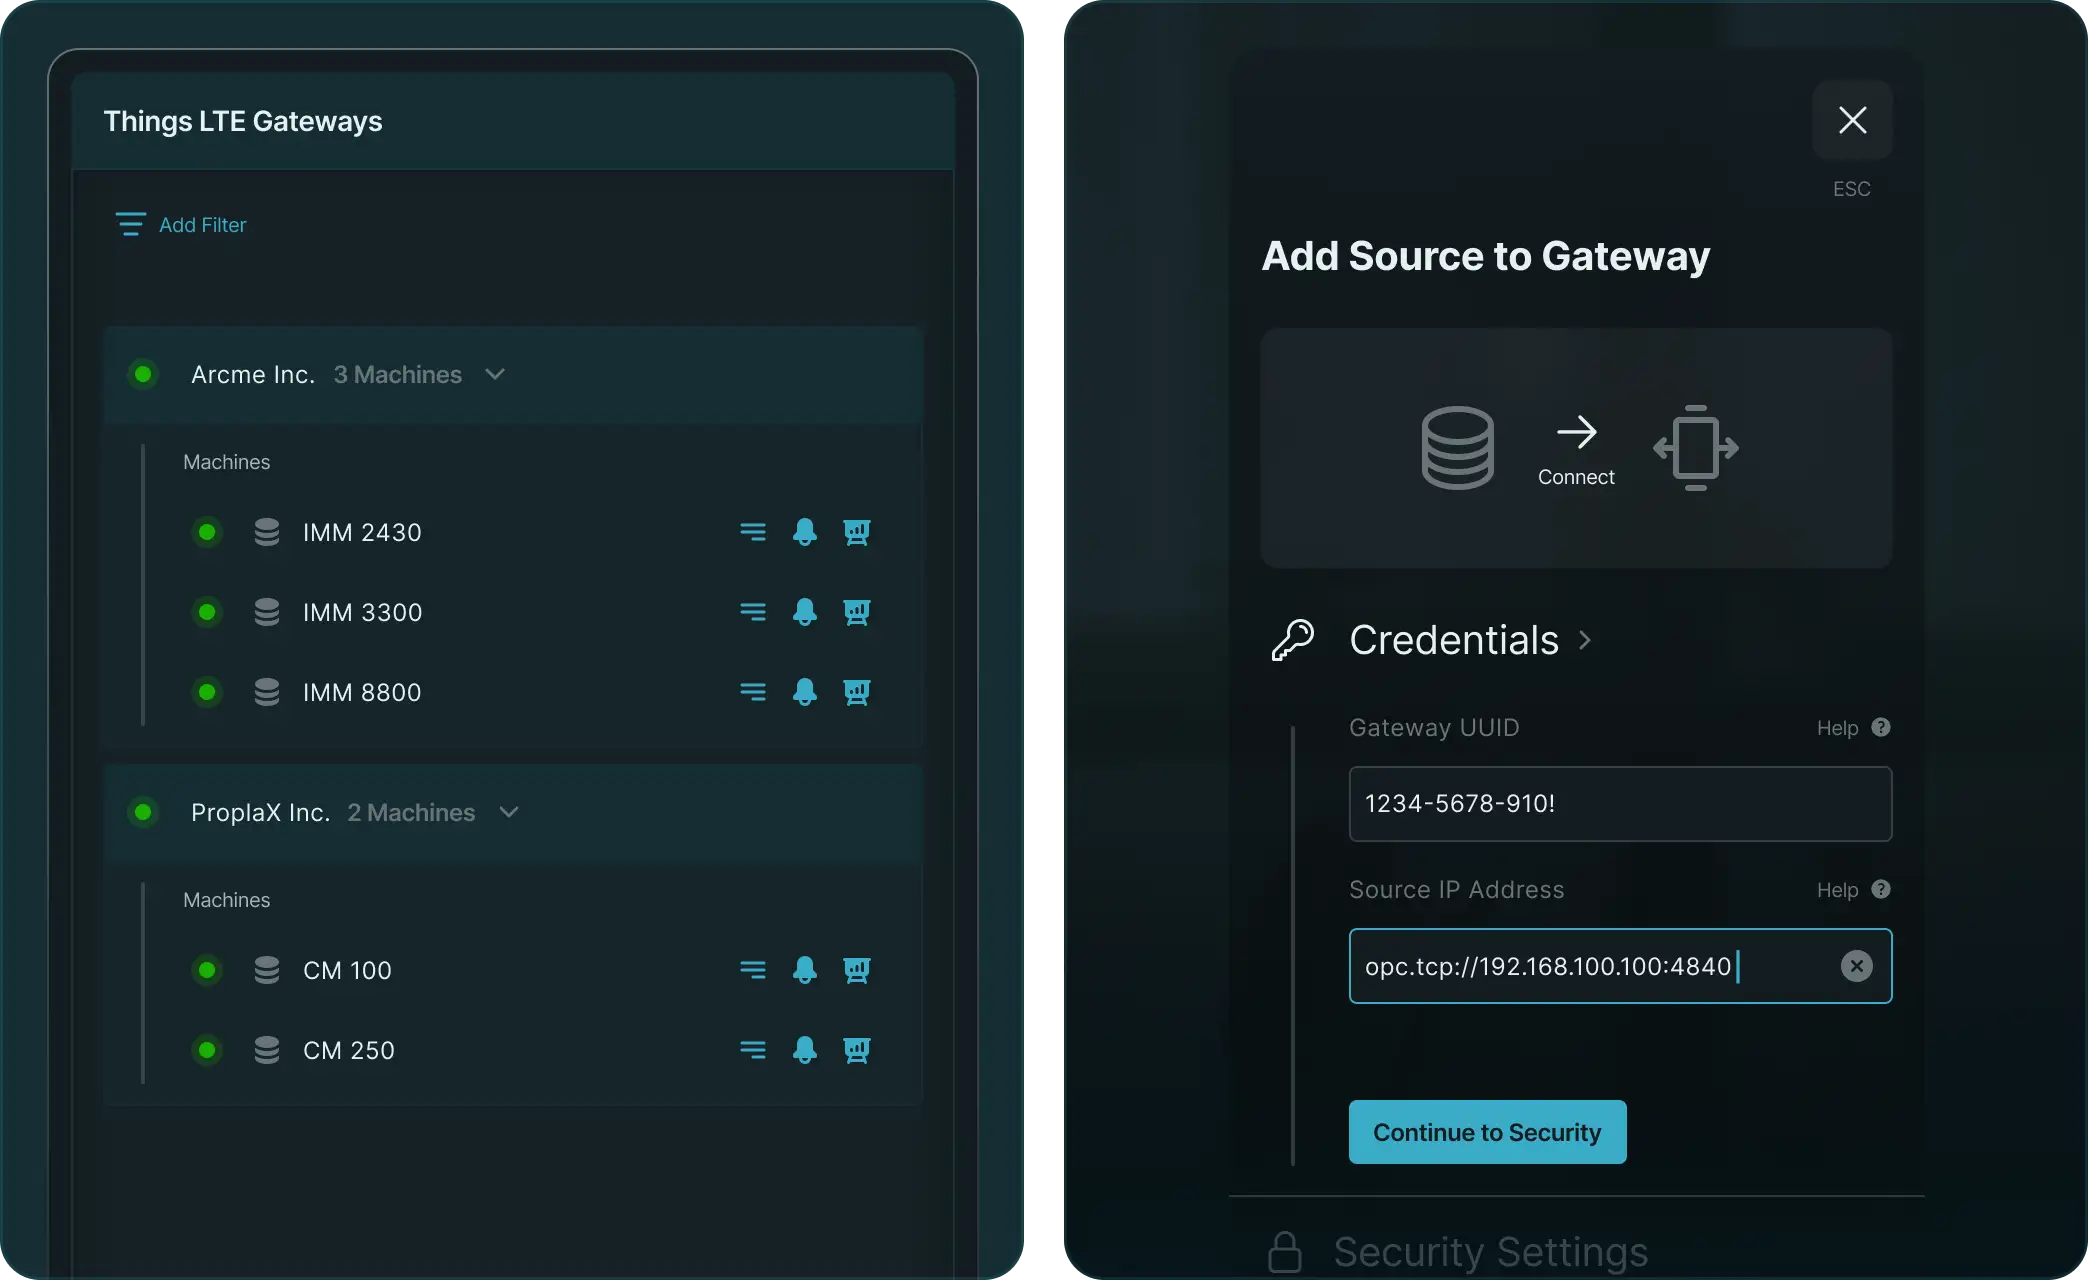The height and width of the screenshot is (1280, 2088).
Task: Open the Security Settings section
Action: click(1490, 1251)
